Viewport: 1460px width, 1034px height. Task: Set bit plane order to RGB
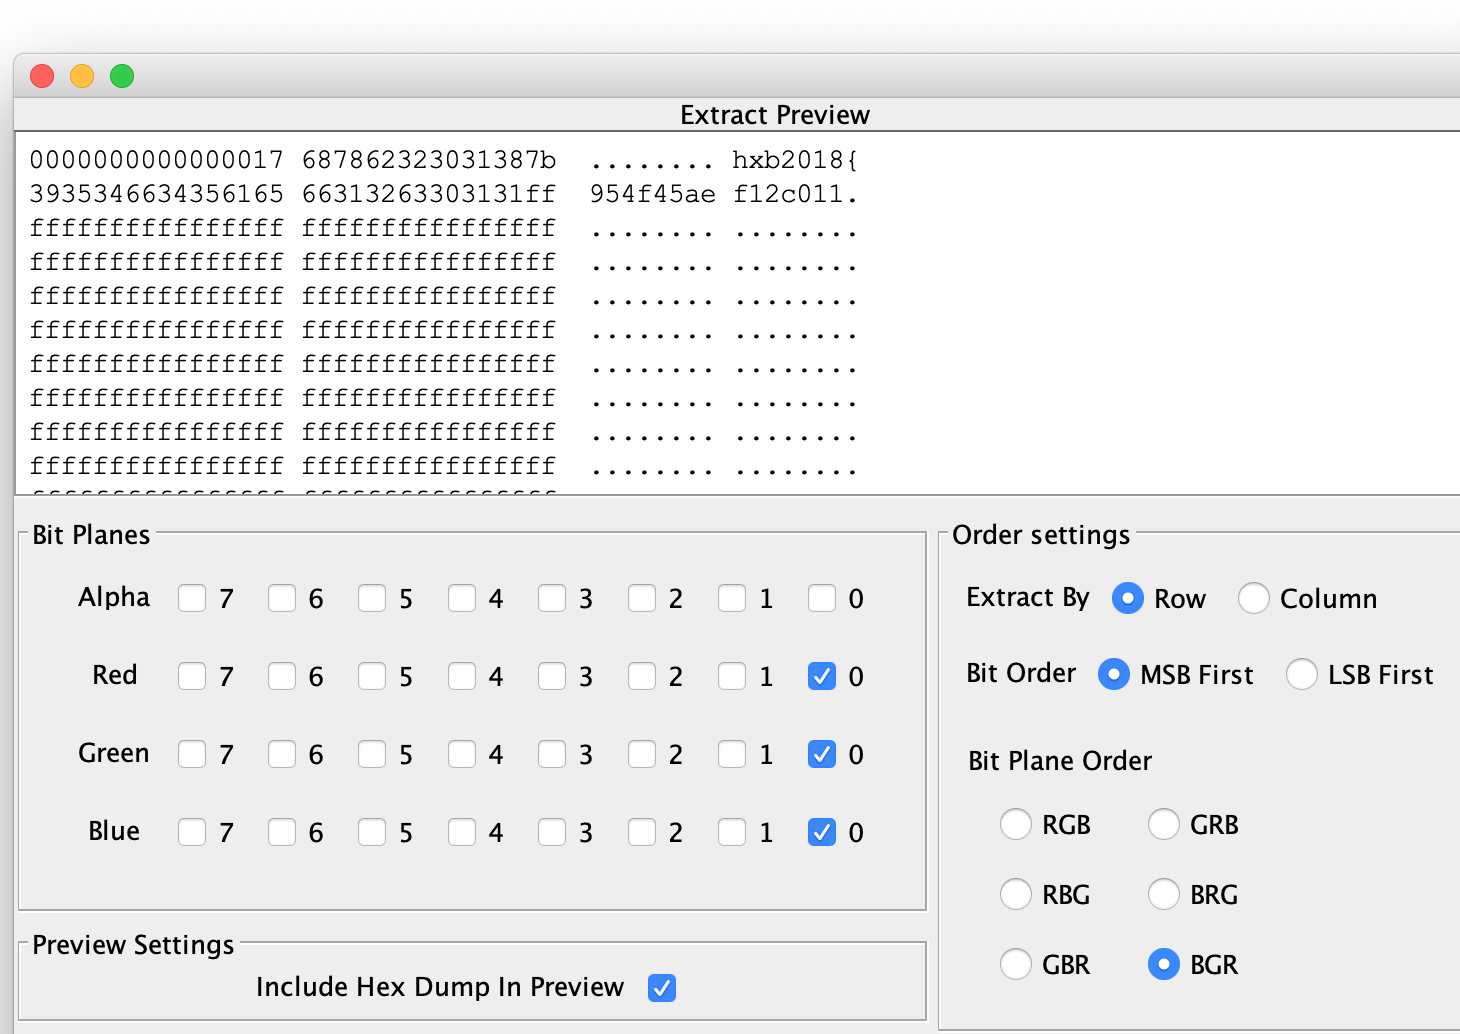pos(1016,825)
